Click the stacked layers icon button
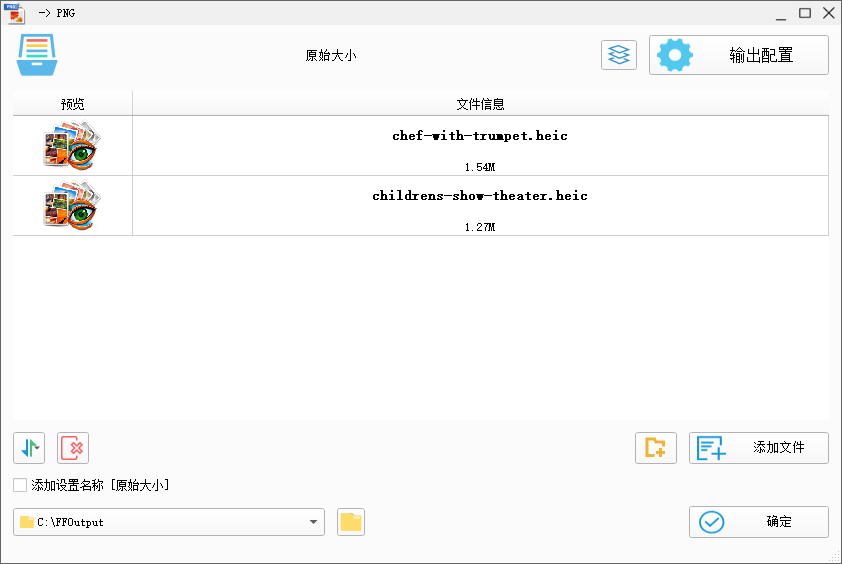Viewport: 842px width, 564px height. click(x=619, y=55)
